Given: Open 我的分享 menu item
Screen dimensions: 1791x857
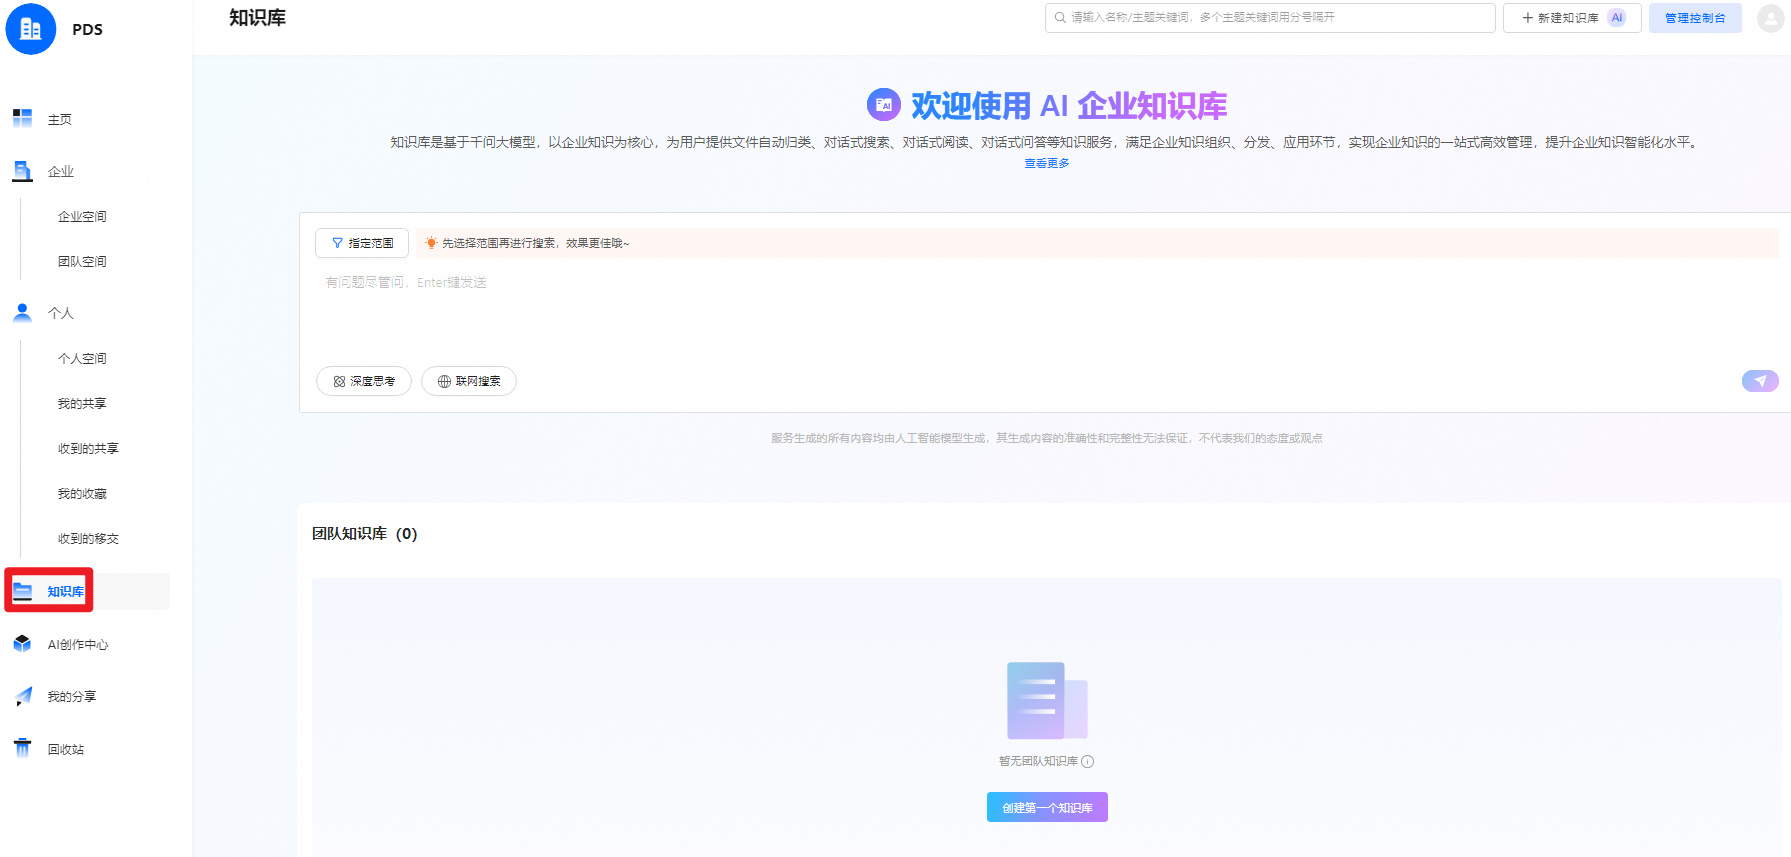Looking at the screenshot, I should [72, 697].
